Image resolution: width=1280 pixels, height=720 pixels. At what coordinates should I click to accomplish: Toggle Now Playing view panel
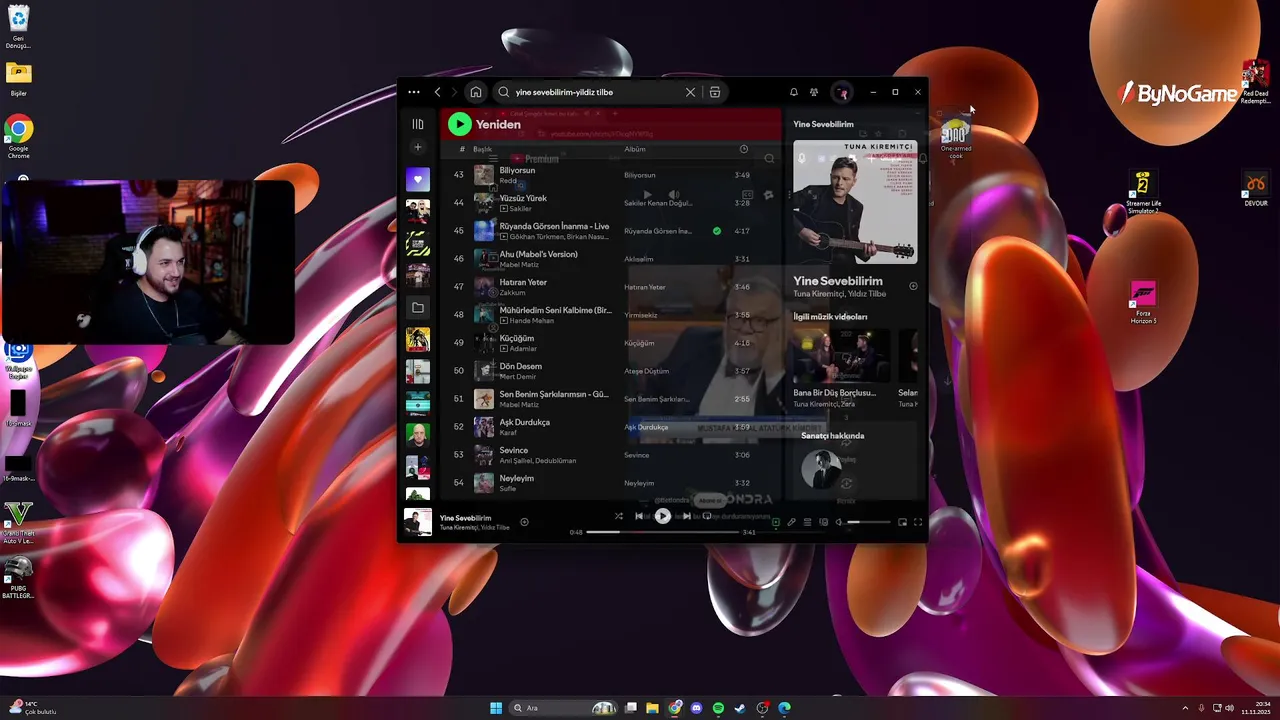(x=775, y=522)
